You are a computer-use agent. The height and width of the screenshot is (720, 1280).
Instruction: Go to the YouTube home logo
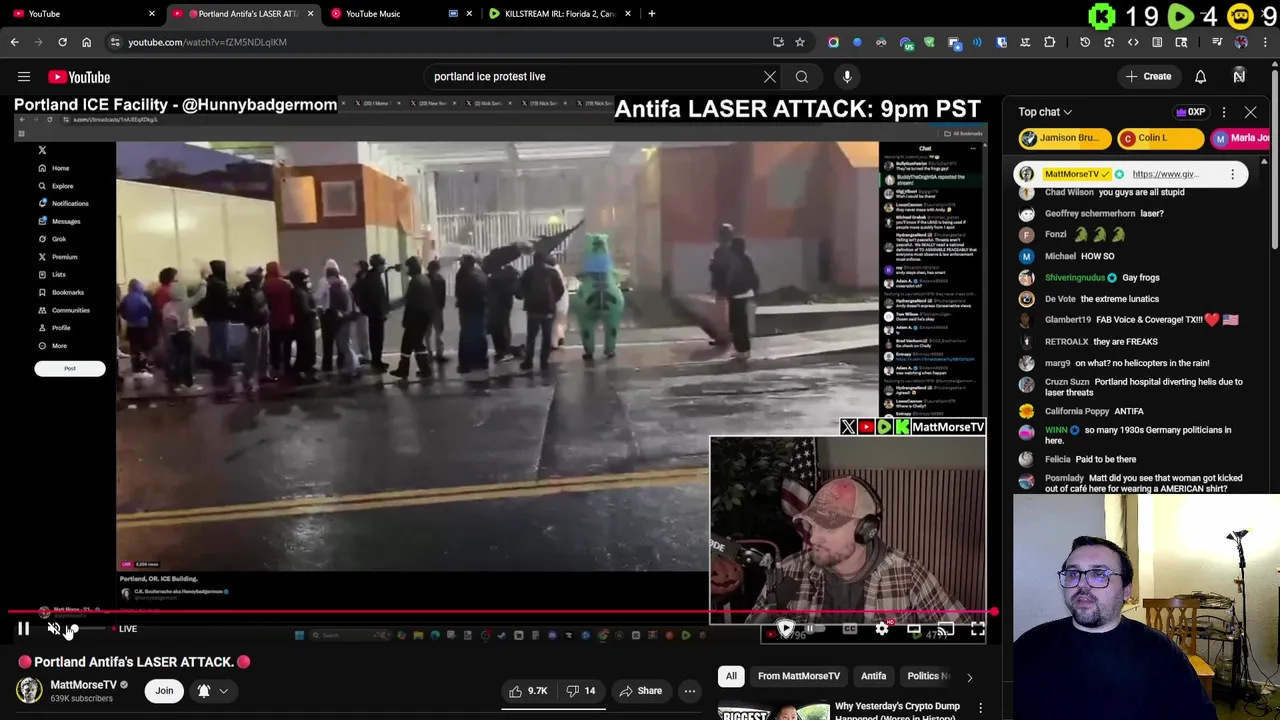(x=79, y=77)
